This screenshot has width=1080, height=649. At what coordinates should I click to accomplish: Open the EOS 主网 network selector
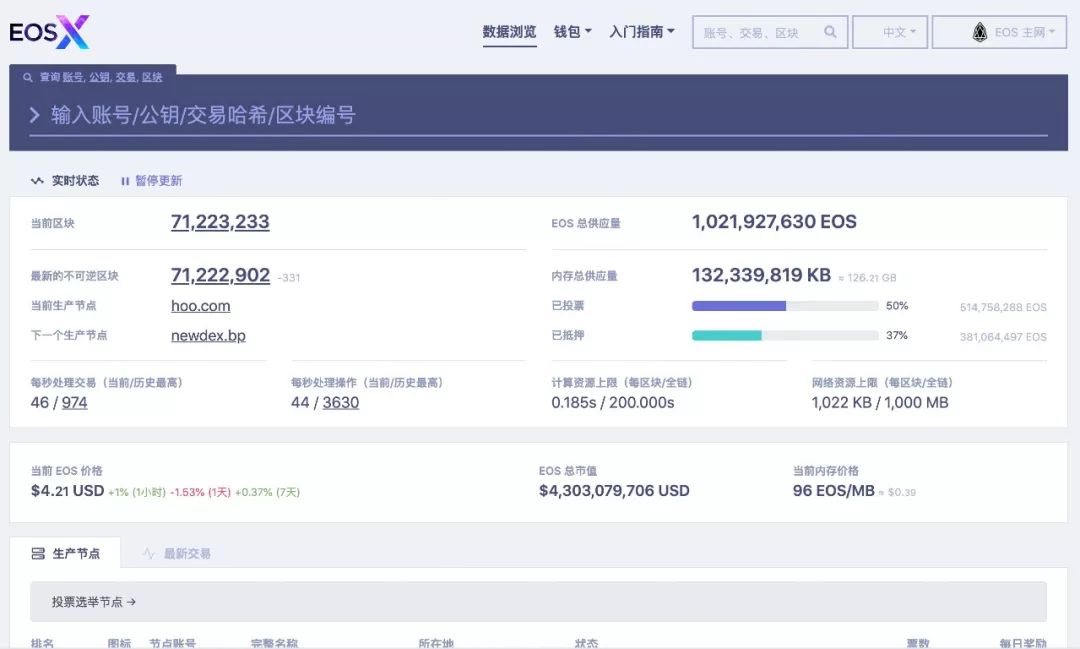[999, 32]
